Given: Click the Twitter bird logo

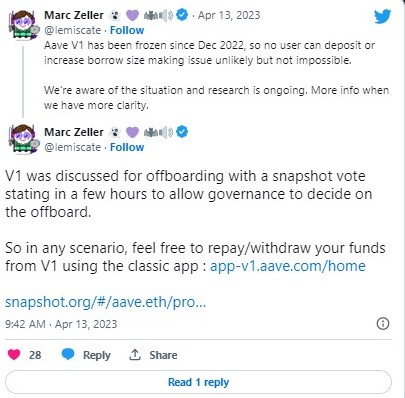Looking at the screenshot, I should 382,16.
